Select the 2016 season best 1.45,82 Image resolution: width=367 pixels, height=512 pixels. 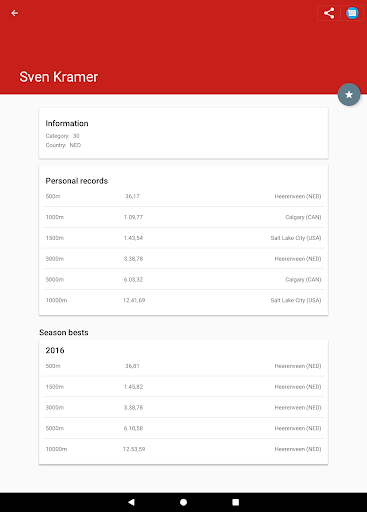tap(133, 387)
